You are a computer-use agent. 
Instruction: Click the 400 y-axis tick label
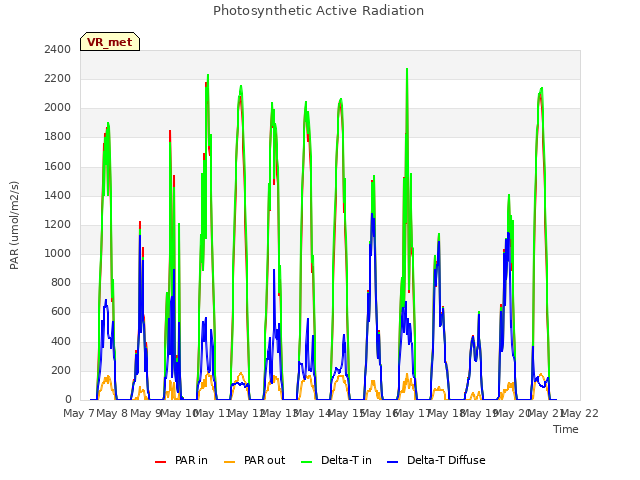61,341
